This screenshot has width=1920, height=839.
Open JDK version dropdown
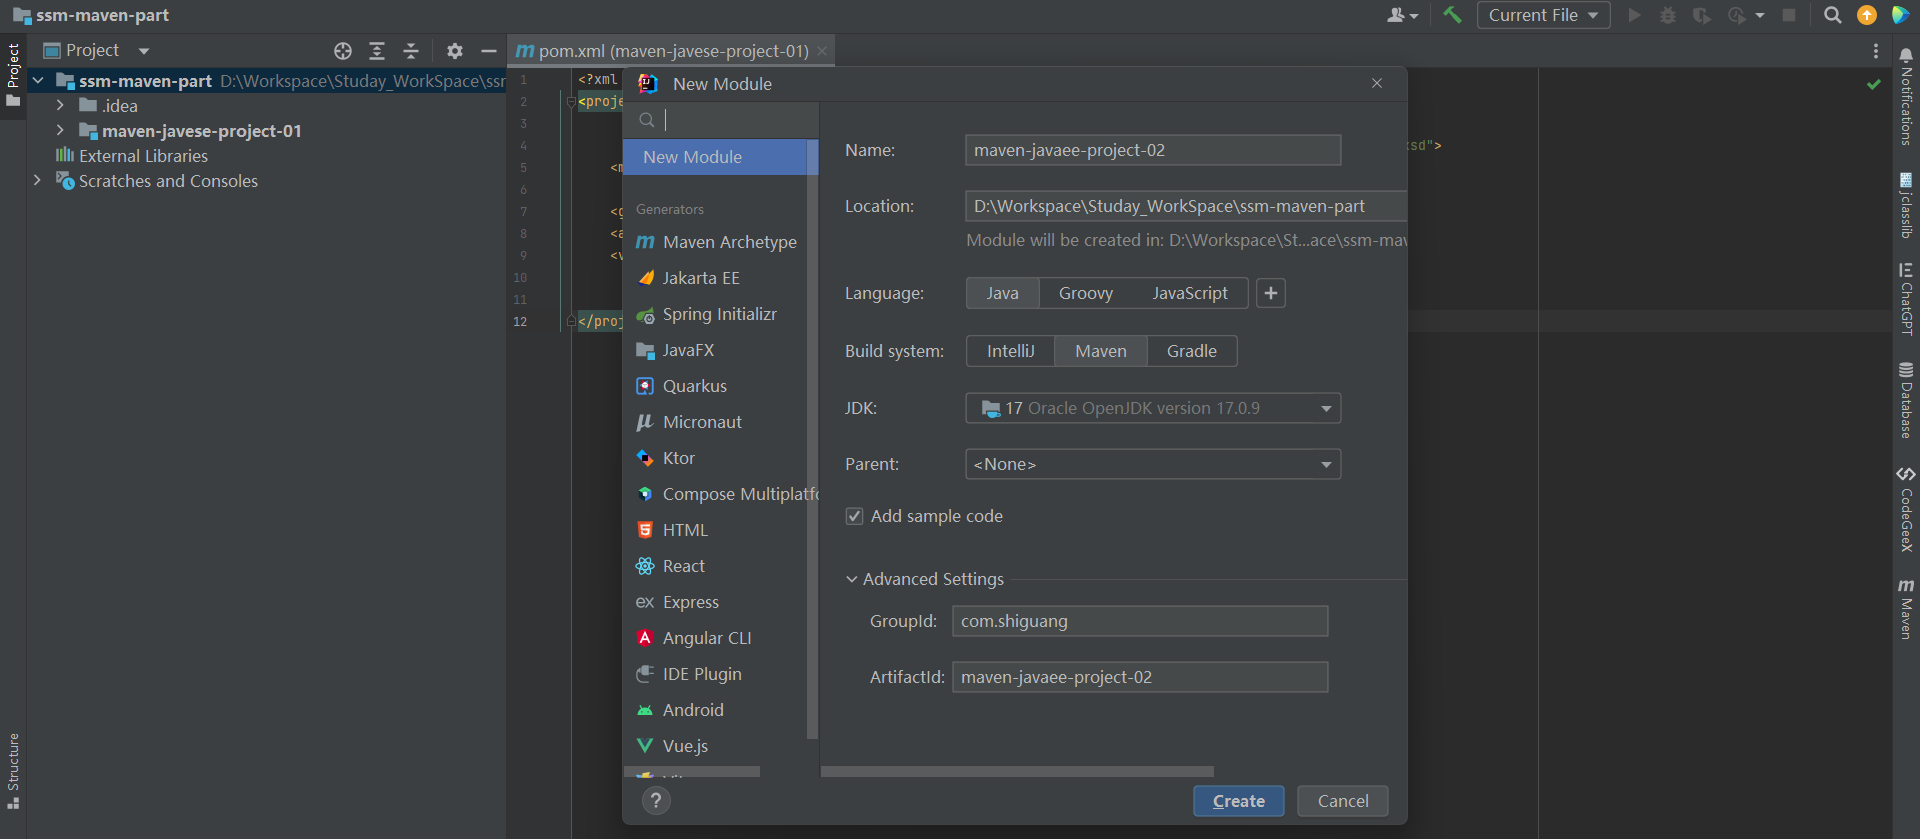1153,408
